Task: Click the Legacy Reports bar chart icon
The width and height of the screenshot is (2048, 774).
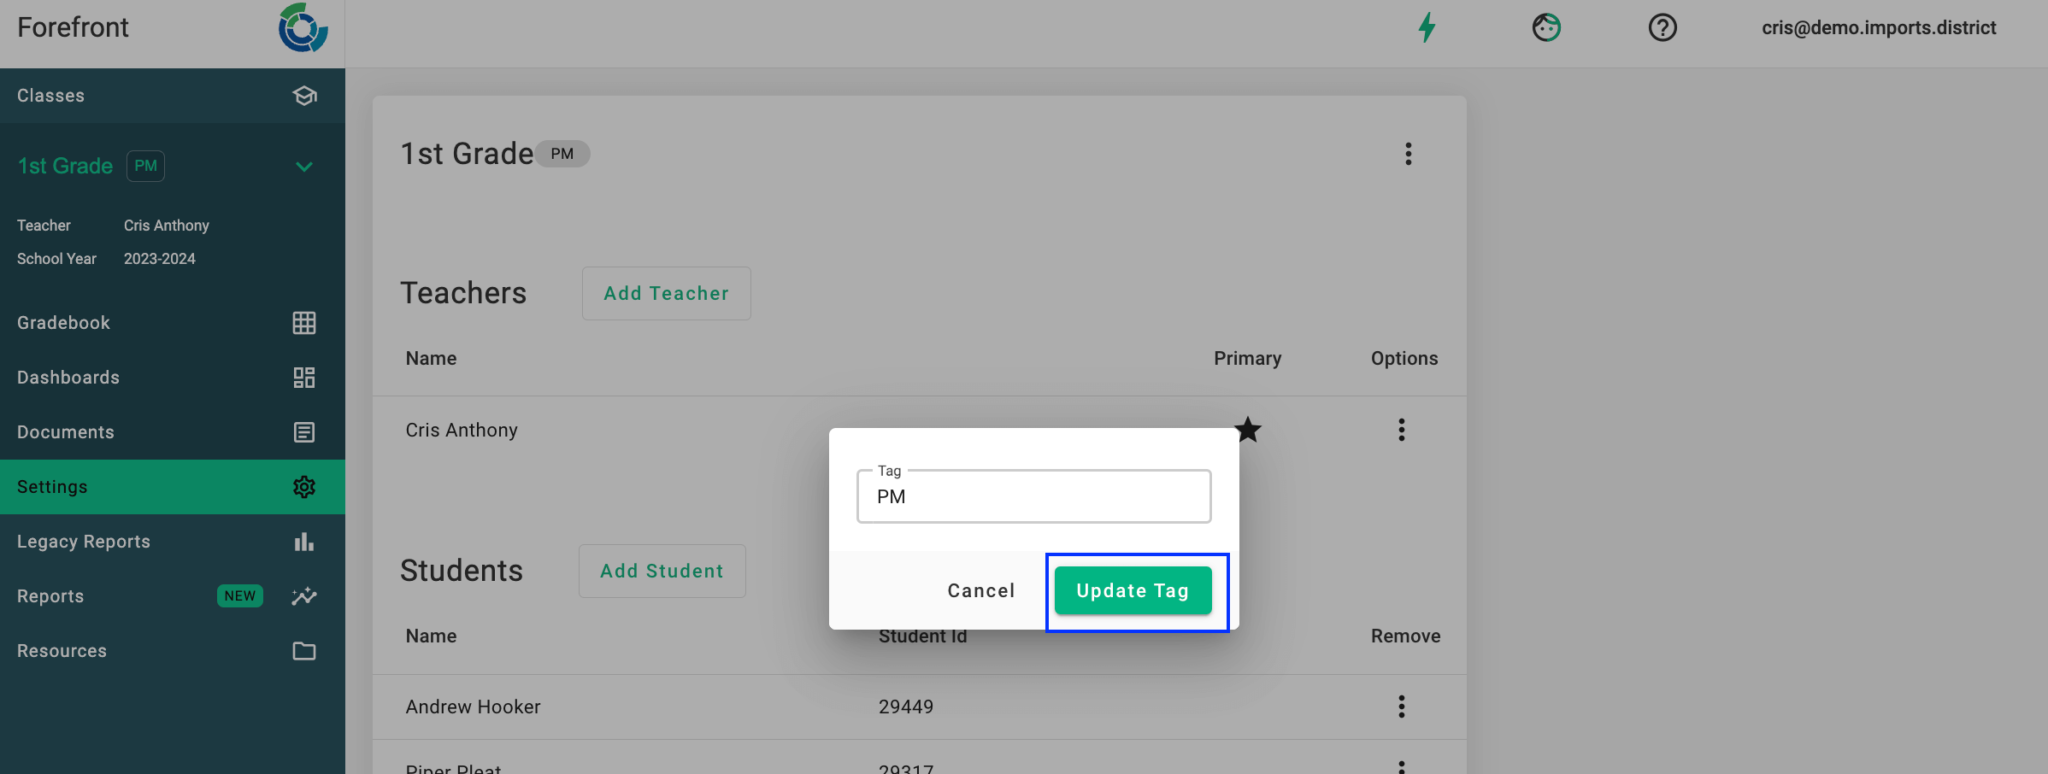Action: click(x=304, y=541)
